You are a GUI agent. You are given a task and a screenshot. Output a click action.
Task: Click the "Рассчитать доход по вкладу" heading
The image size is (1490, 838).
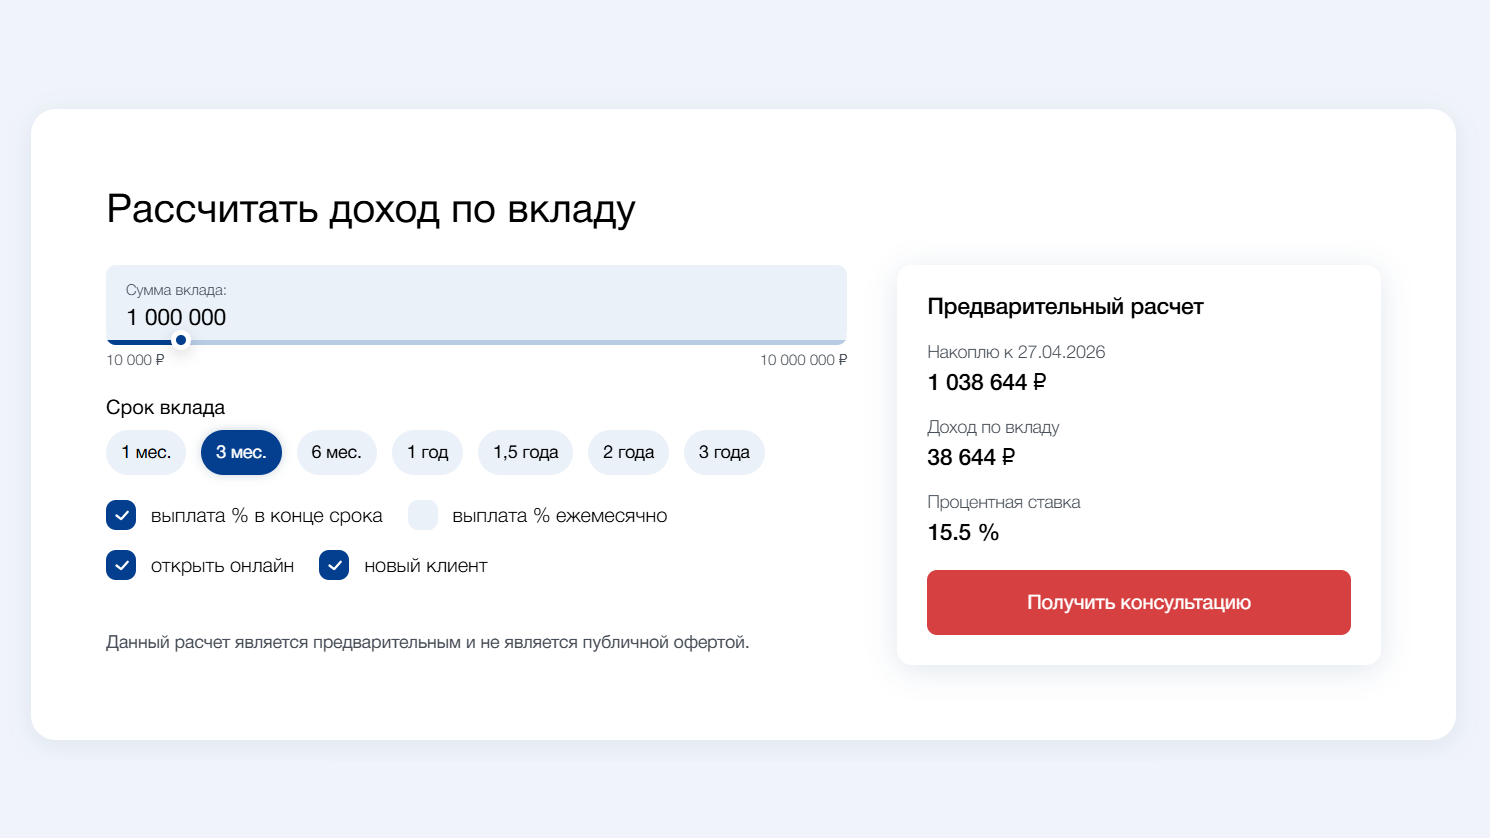point(370,207)
